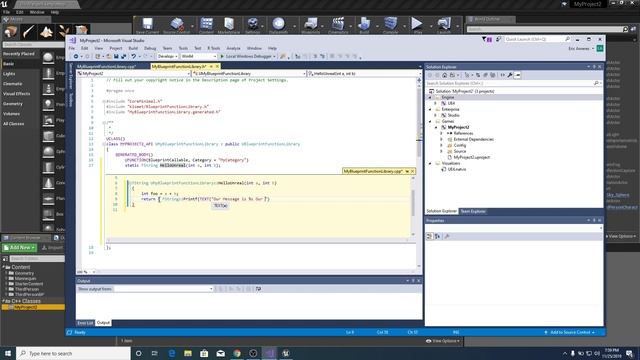Open account dropdown next to user name
Viewport: 640px width, 360px height.
593,49
